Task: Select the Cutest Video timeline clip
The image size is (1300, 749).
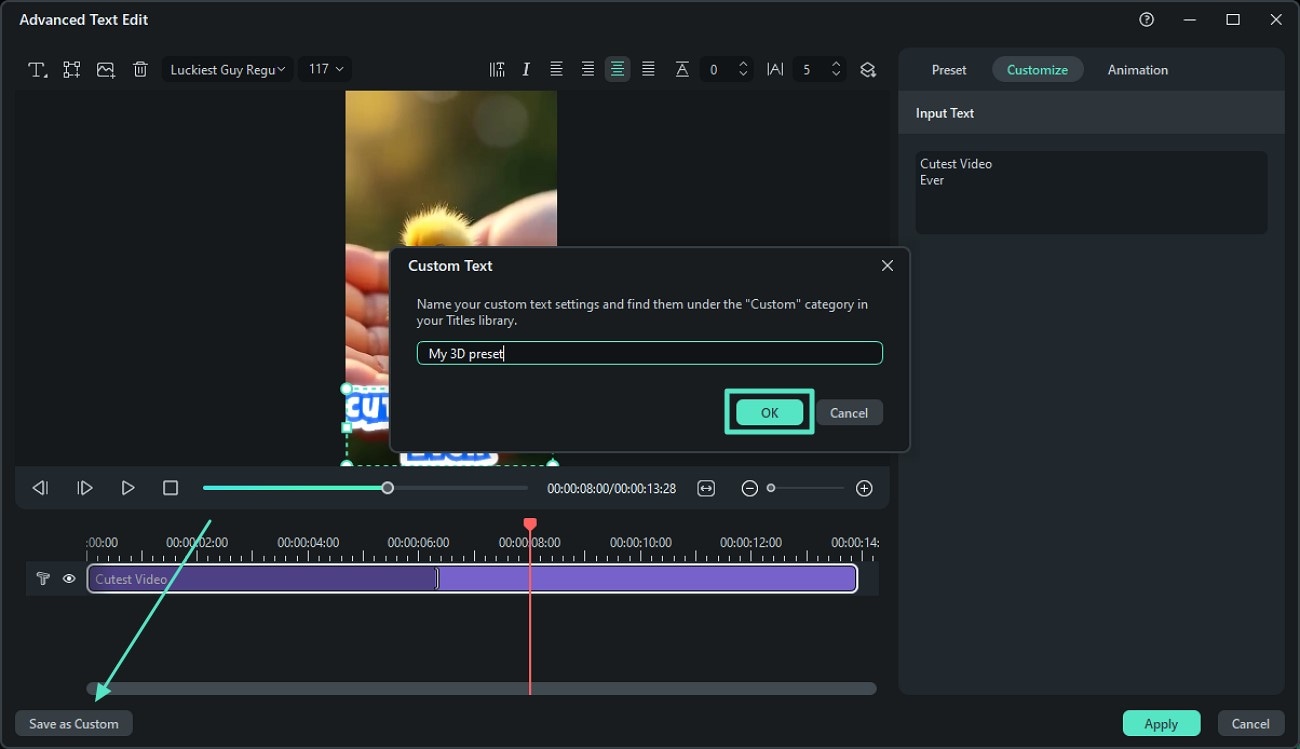Action: [472, 579]
